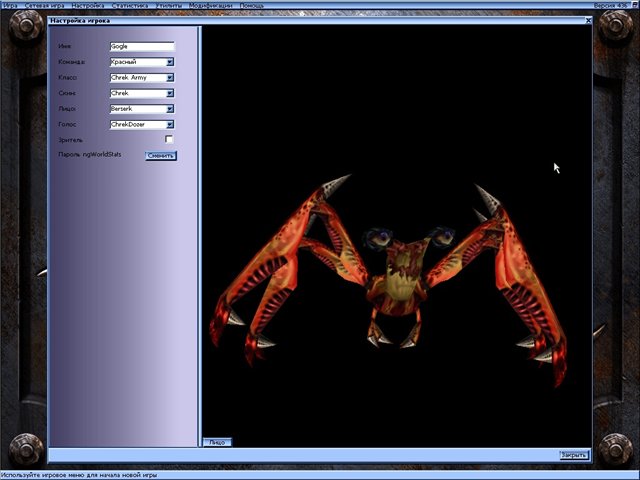Expand the Класс dropdown showing Chrek Army
The image size is (640, 480).
pos(170,77)
